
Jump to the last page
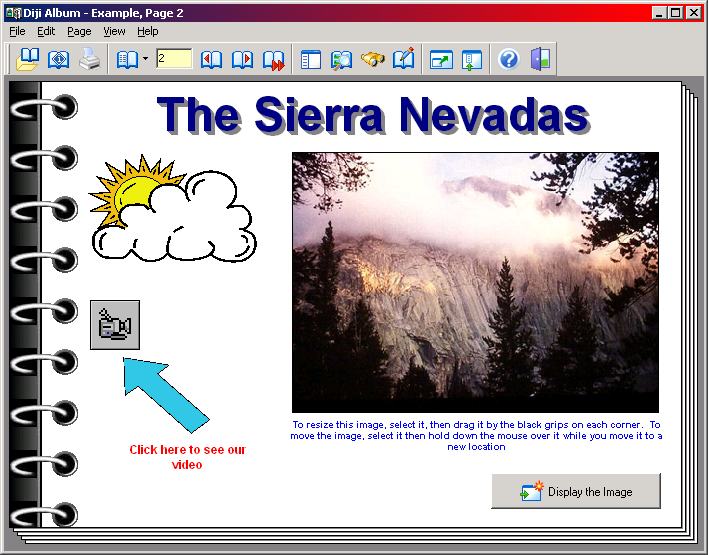tap(273, 59)
